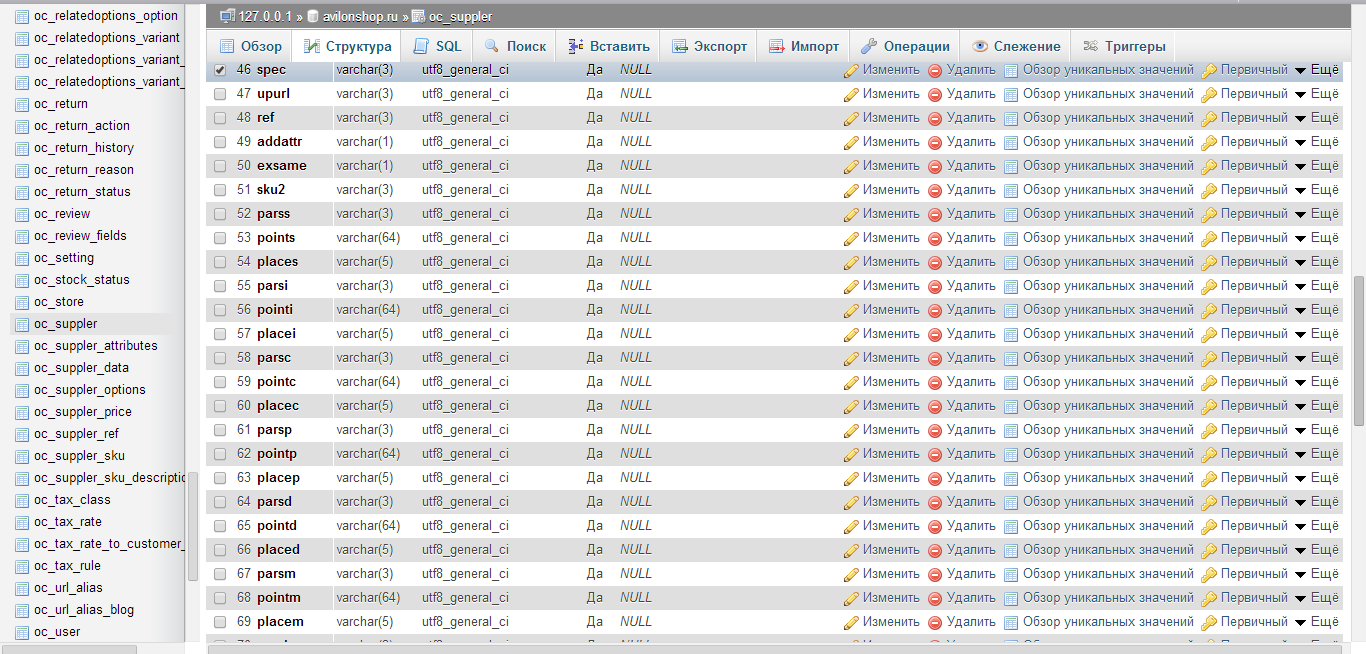Screen dimensions: 1366x654
Task: Click the sidebar vertical scrollbar
Action: (x=193, y=526)
